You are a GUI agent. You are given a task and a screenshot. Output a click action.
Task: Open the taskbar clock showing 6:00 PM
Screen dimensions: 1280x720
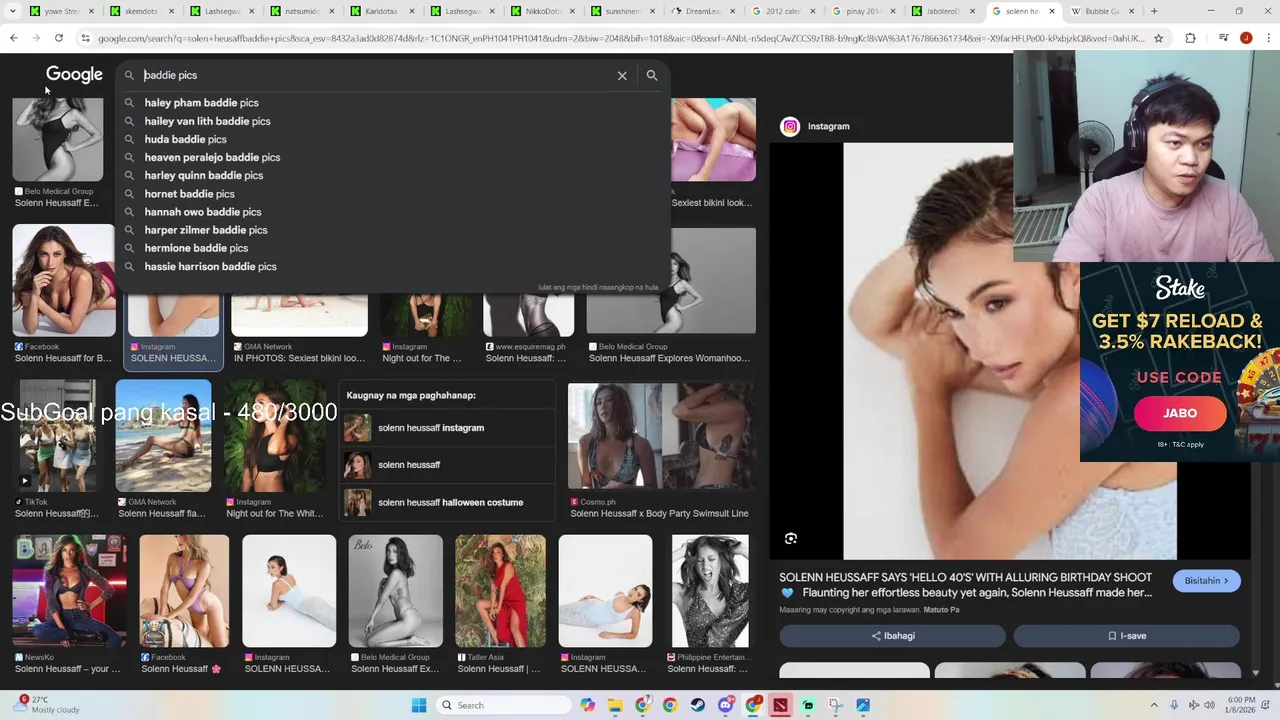point(1241,705)
